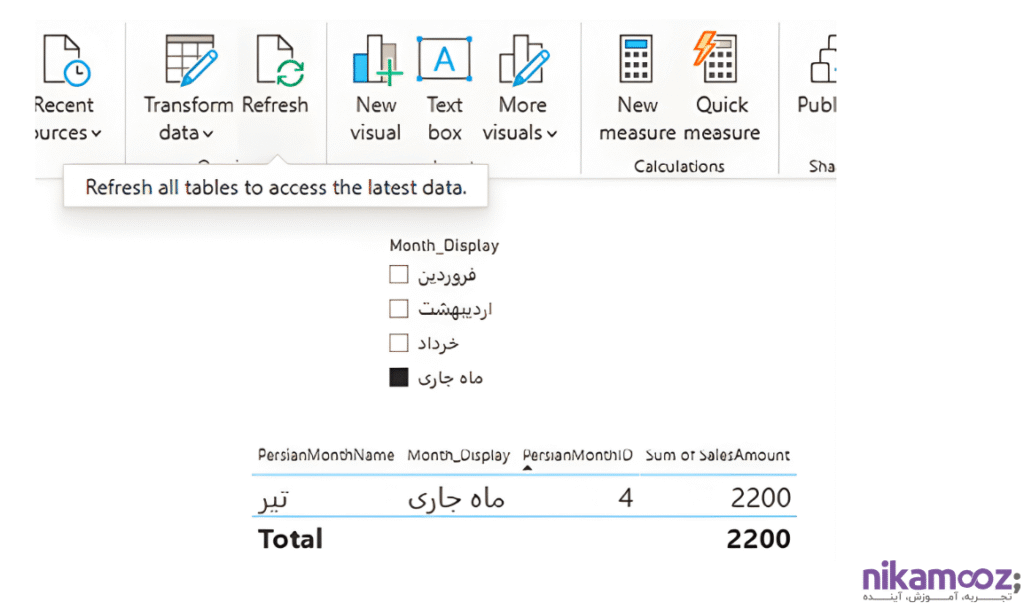Open the Text box tool

(x=444, y=58)
